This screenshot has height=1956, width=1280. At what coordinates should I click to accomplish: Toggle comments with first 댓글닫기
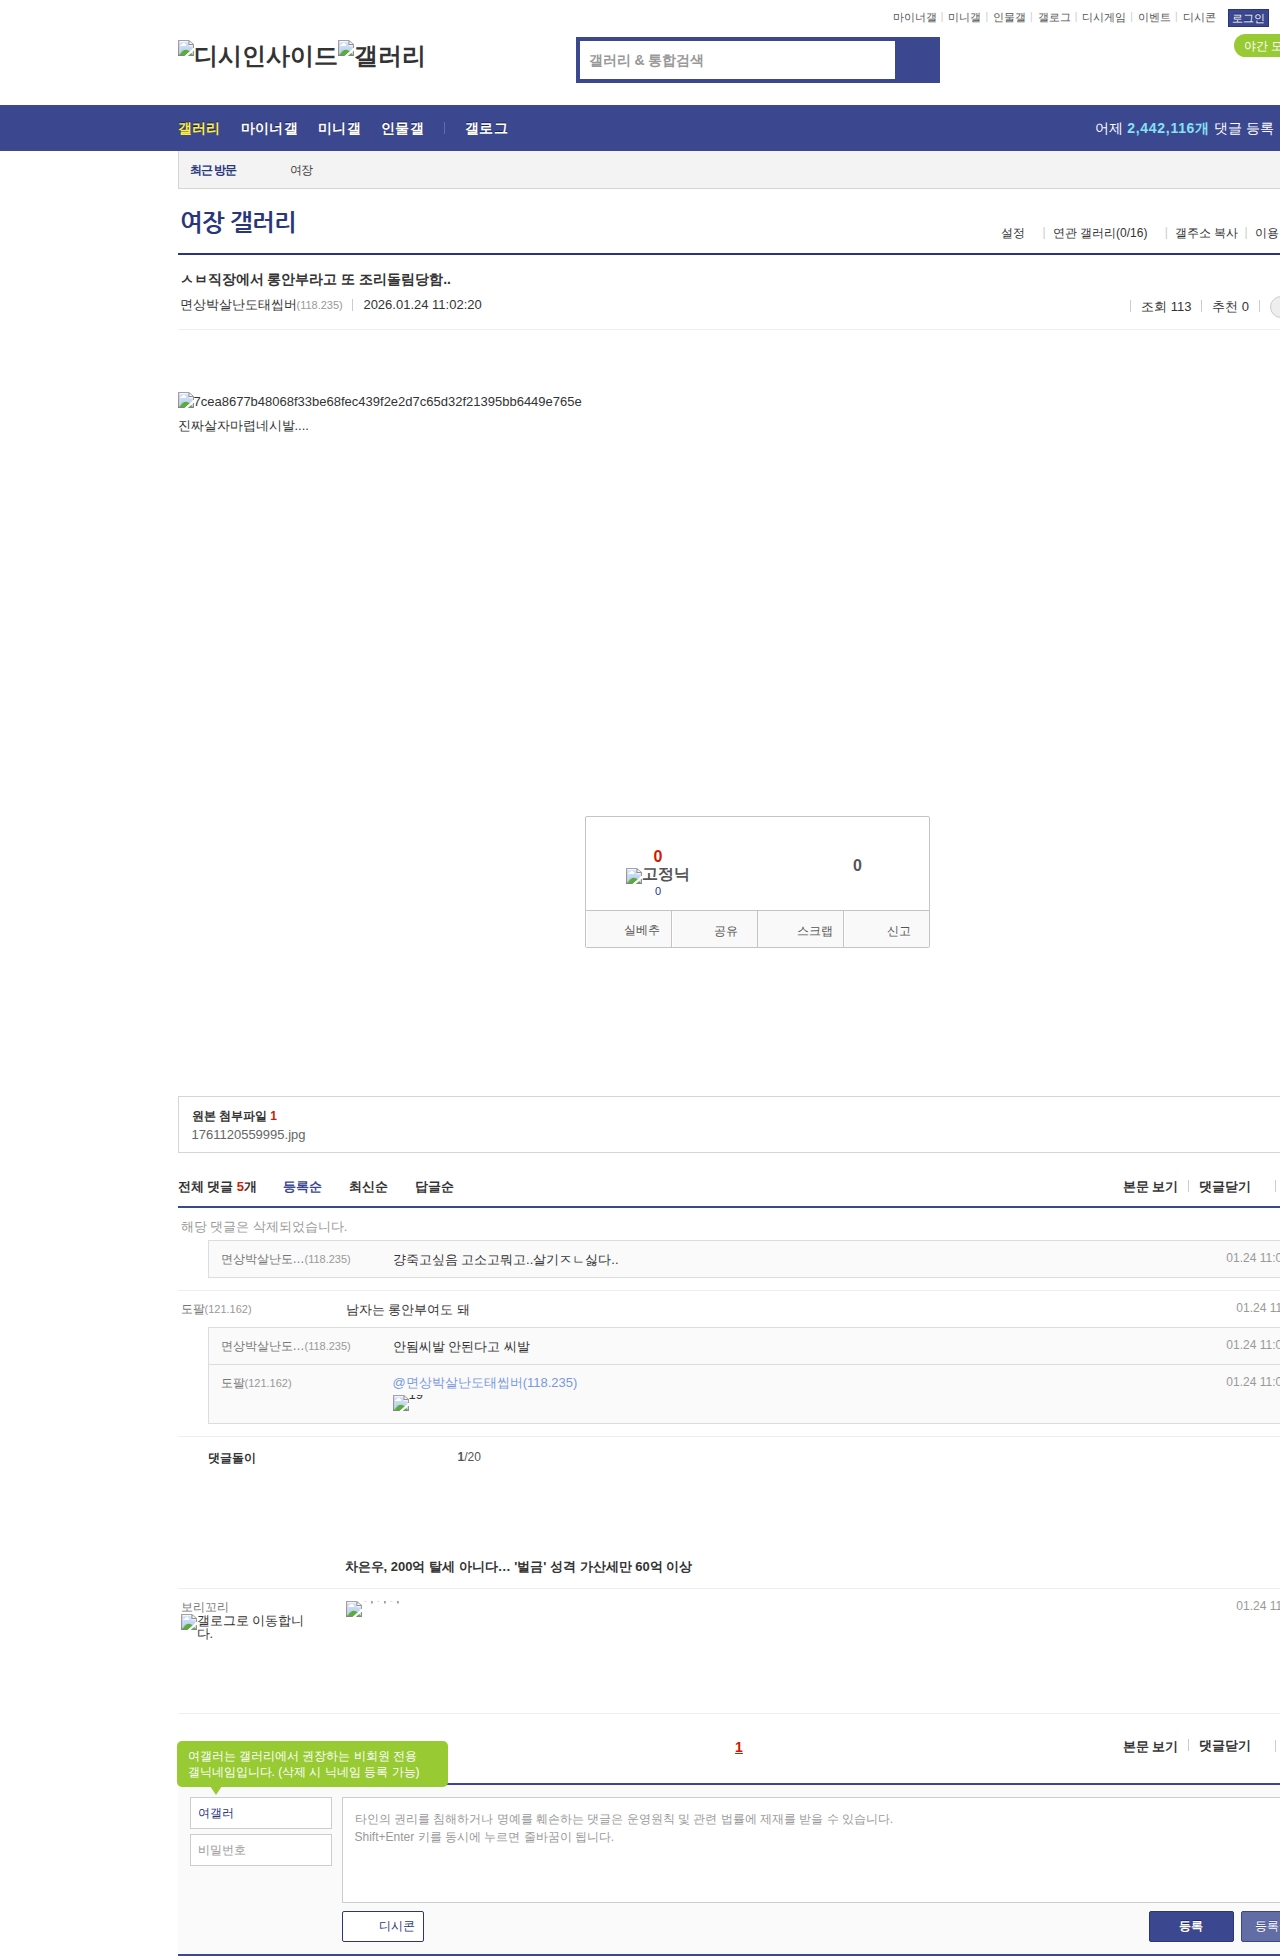pyautogui.click(x=1224, y=1187)
